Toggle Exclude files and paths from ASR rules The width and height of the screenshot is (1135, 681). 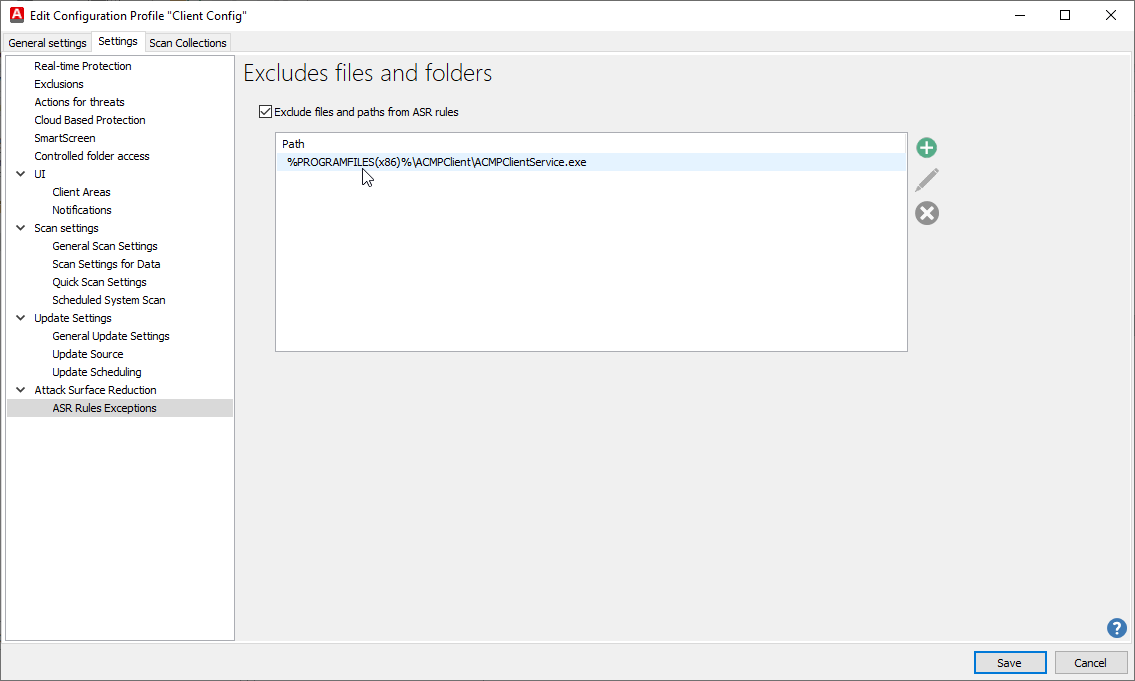pos(265,112)
